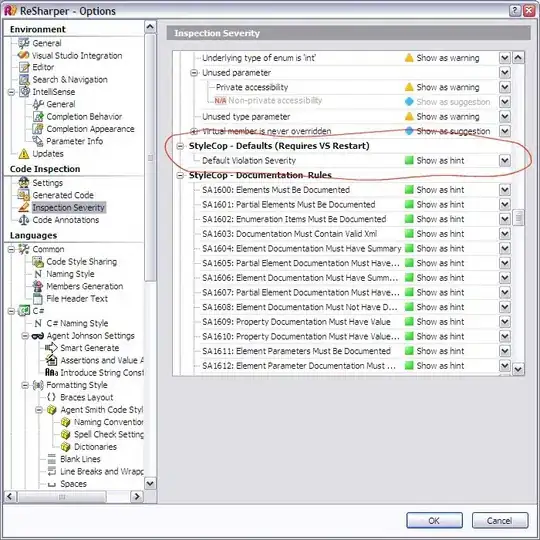Collapse the Agent Johnson Settings node
Viewport: 540px width, 540px height.
point(25,336)
